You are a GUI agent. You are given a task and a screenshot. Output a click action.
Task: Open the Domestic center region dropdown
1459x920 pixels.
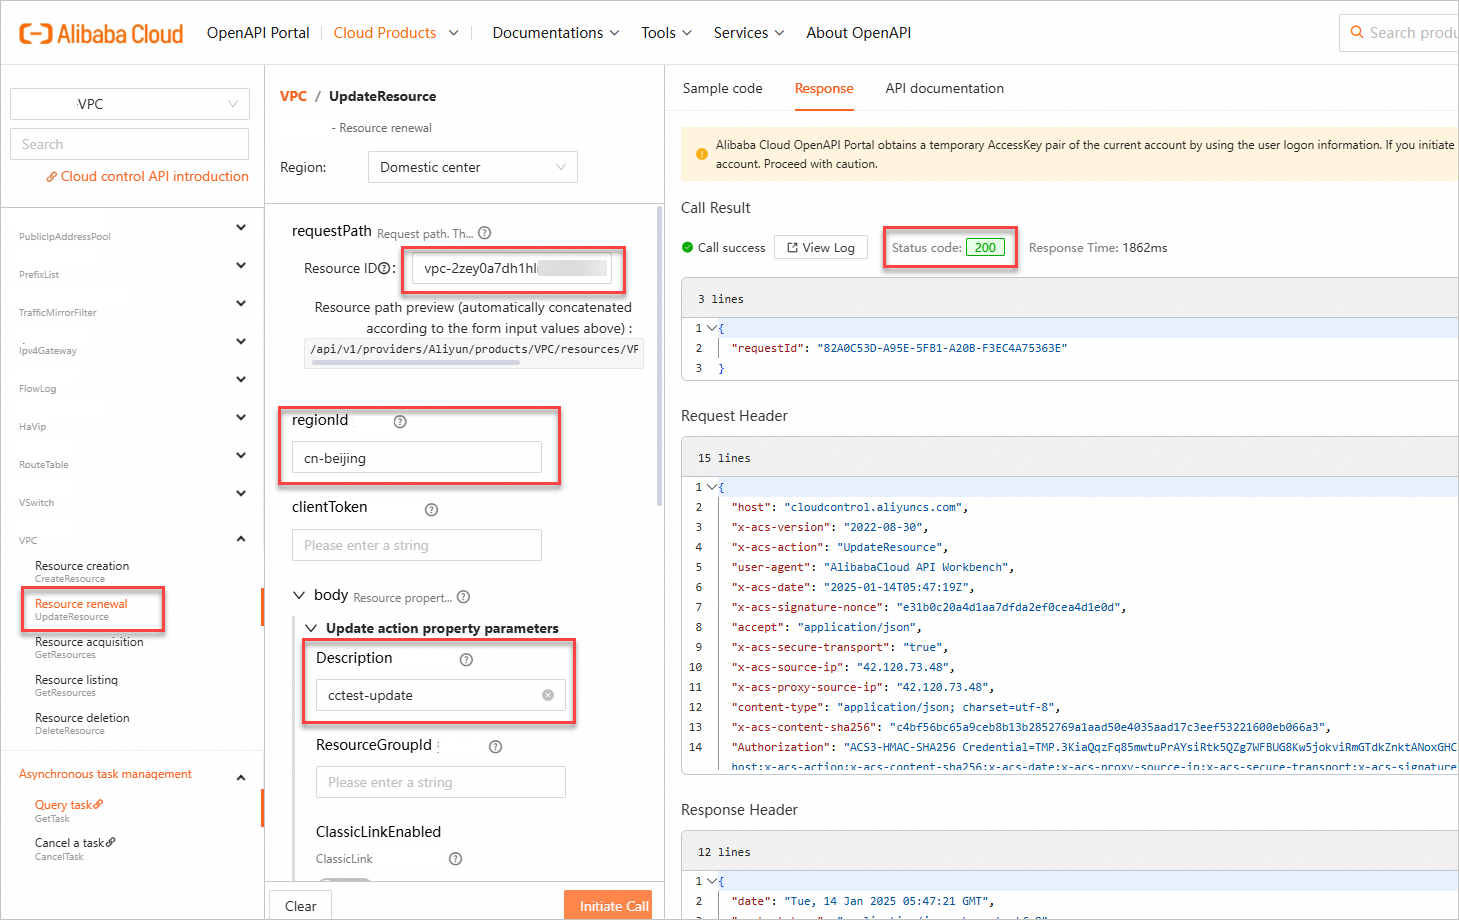coord(472,167)
